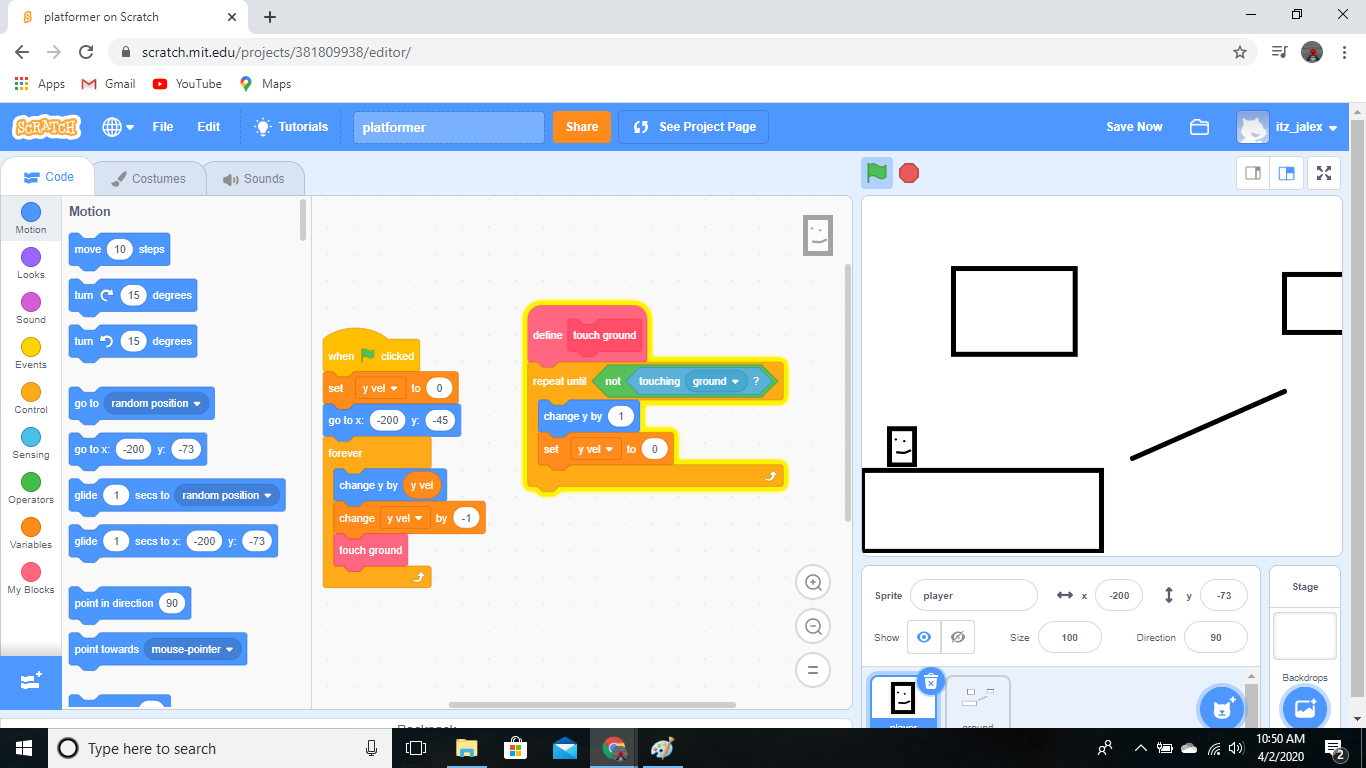Show the player sprite with eye toggle
The image size is (1366, 768).
click(923, 637)
